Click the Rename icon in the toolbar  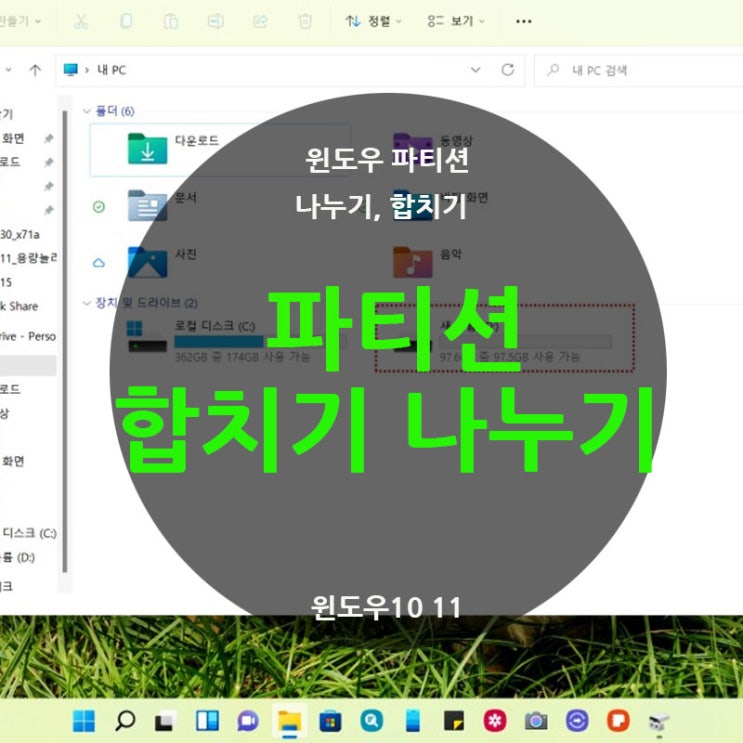pyautogui.click(x=216, y=21)
